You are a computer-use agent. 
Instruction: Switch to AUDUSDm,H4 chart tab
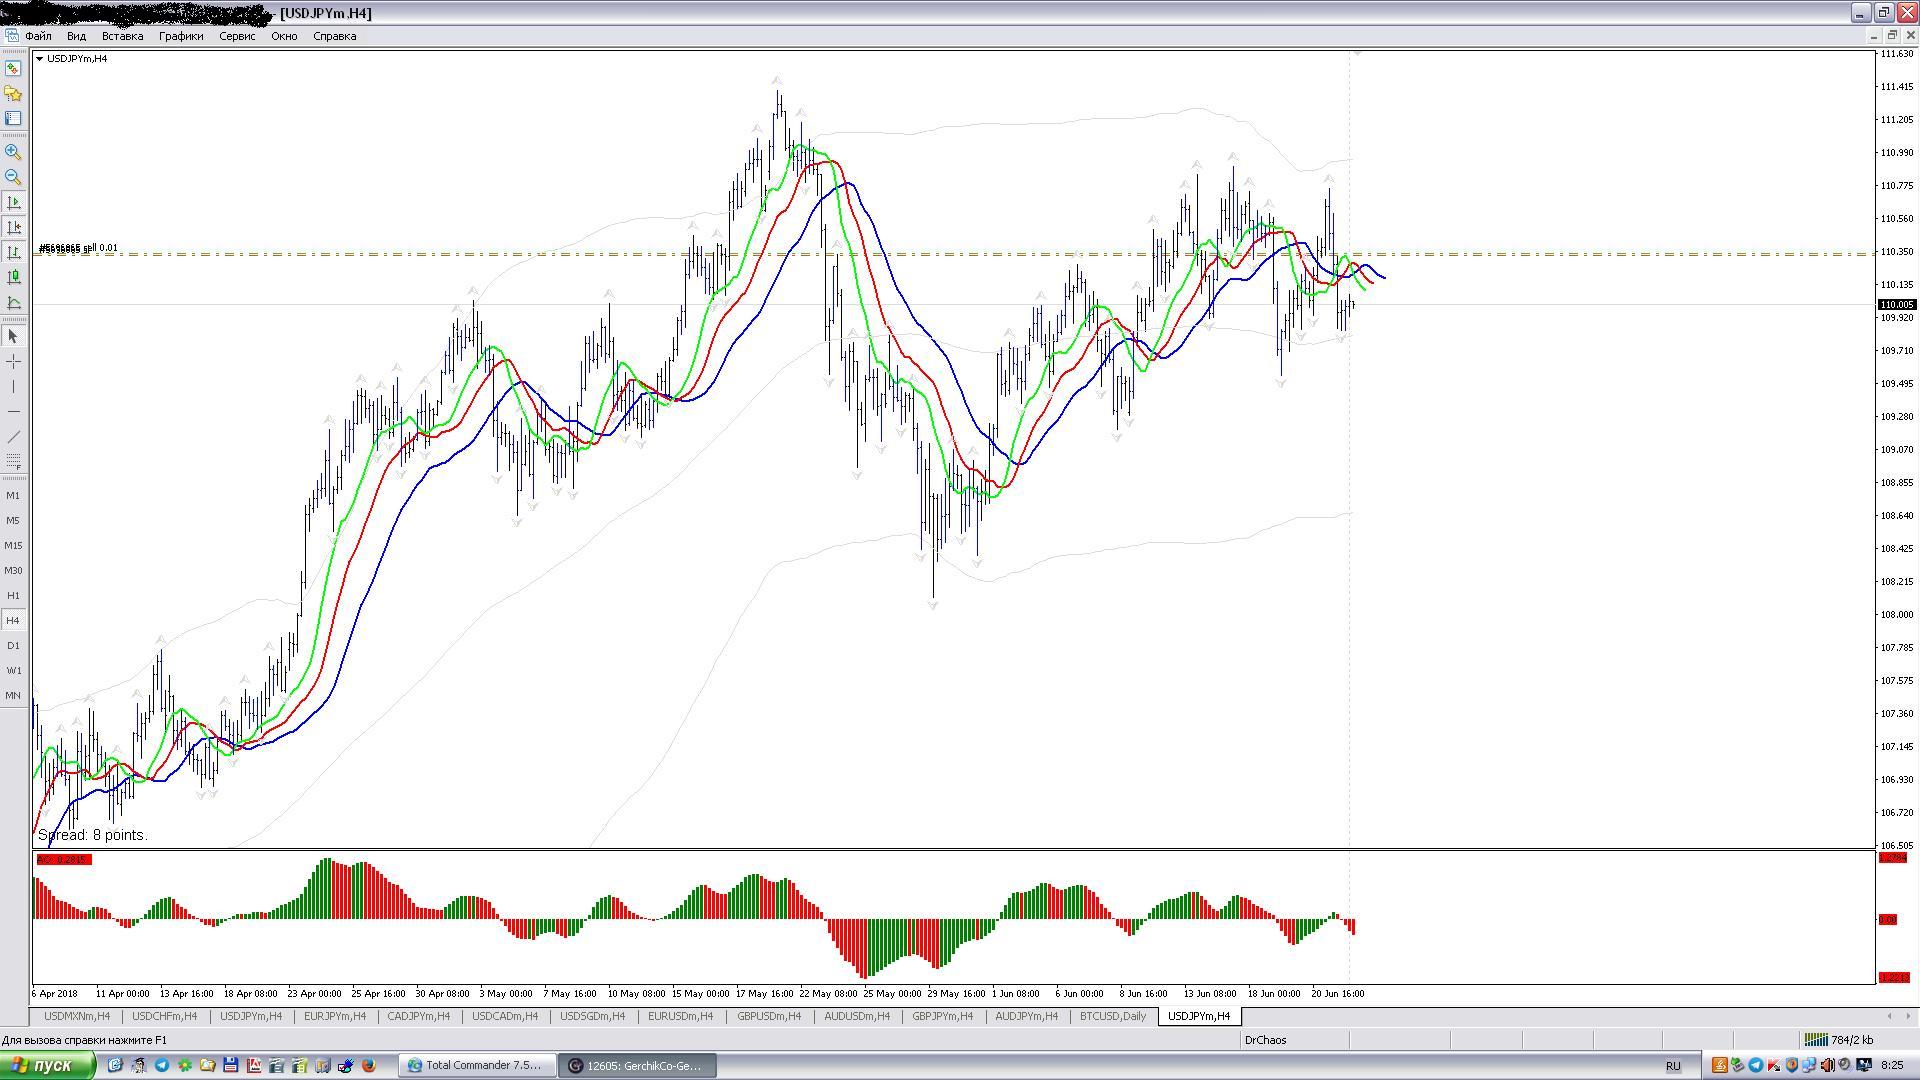[x=857, y=1016]
